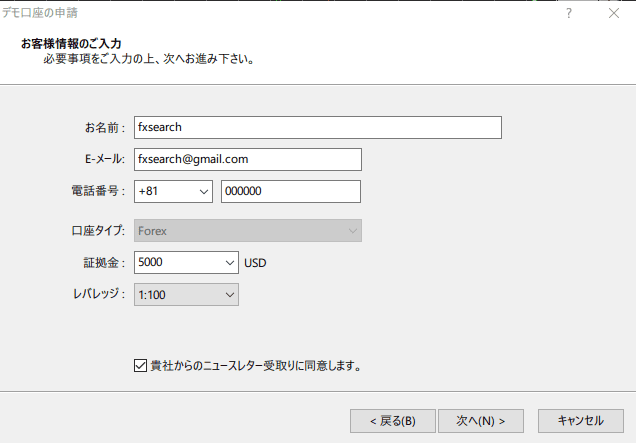Open the 5000 deposit amount dropdown
The height and width of the screenshot is (443, 636).
point(186,262)
